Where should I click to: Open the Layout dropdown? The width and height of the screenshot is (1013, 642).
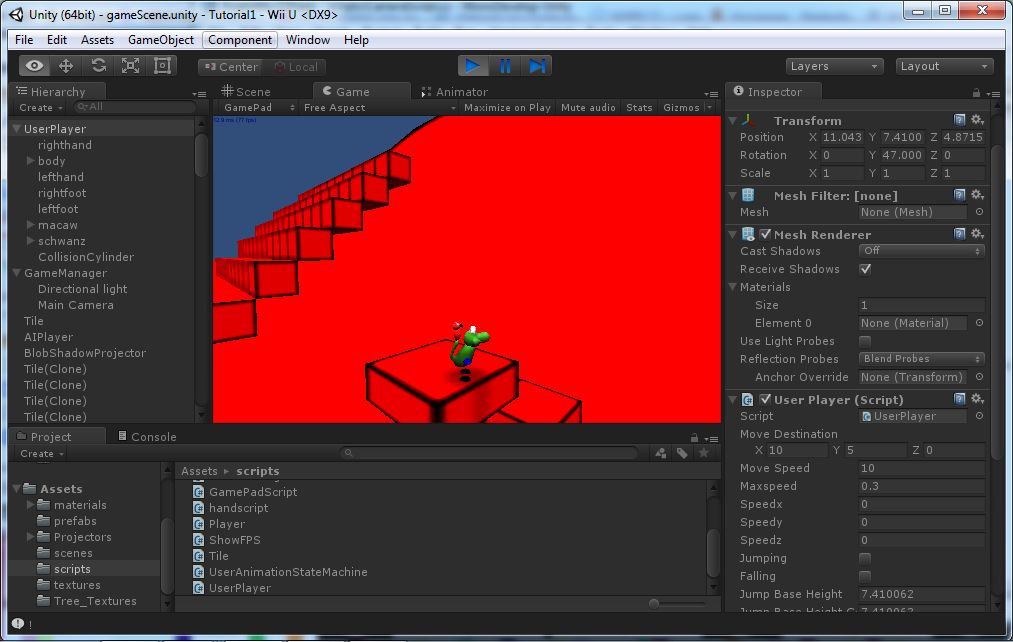[x=944, y=66]
